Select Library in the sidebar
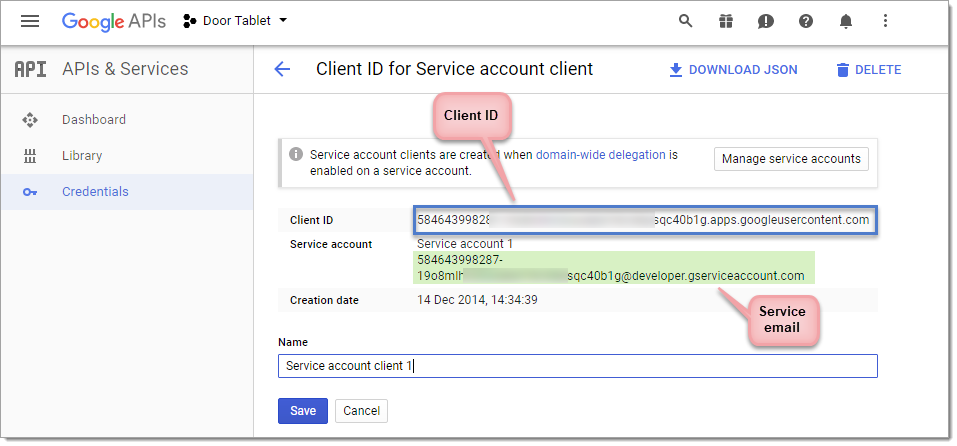 click(82, 156)
